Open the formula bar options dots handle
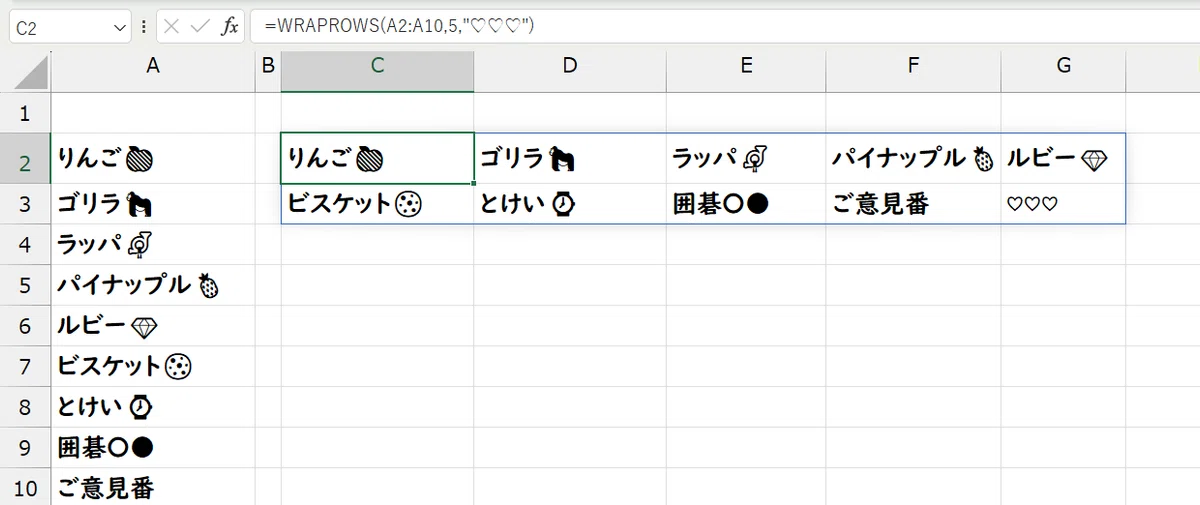This screenshot has height=505, width=1200. tap(143, 27)
